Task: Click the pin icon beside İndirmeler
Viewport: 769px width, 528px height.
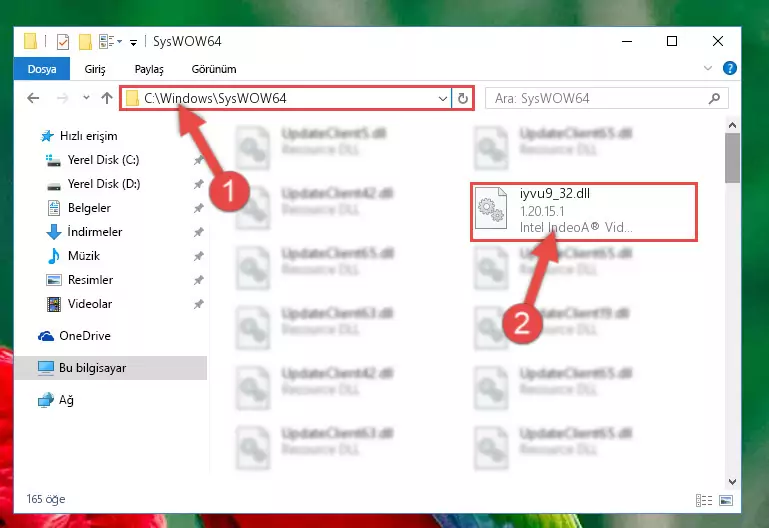Action: pyautogui.click(x=198, y=232)
